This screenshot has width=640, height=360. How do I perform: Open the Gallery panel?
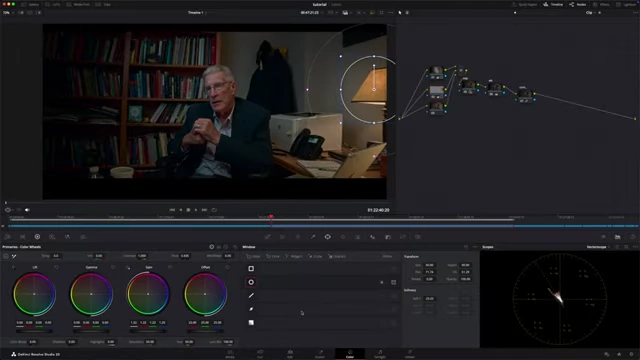(x=30, y=4)
